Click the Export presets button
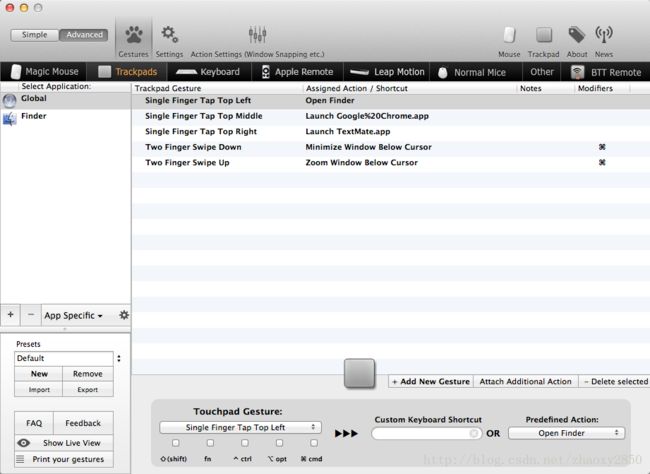Viewport: 650px width, 474px height. 87,389
